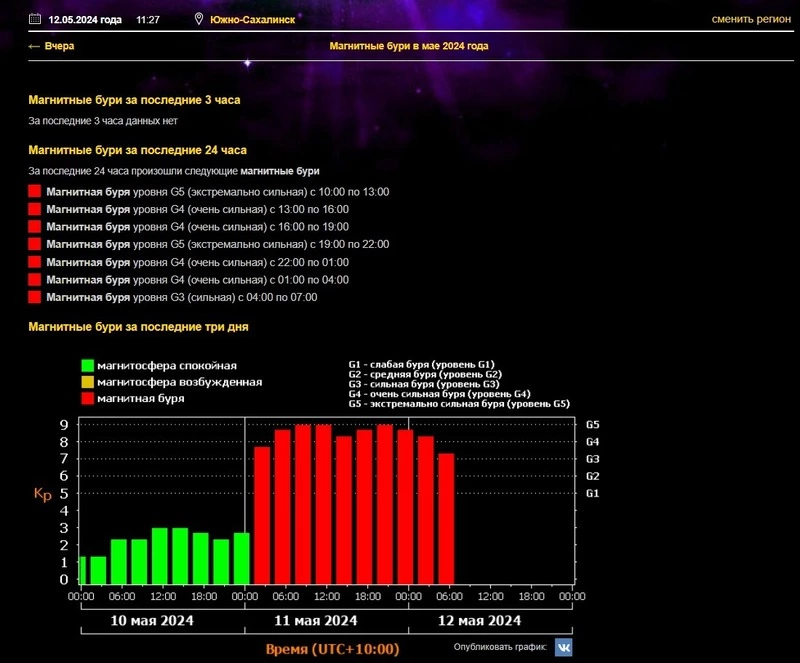Click the last red bar on 12 мая
The image size is (800, 663).
pyautogui.click(x=446, y=518)
